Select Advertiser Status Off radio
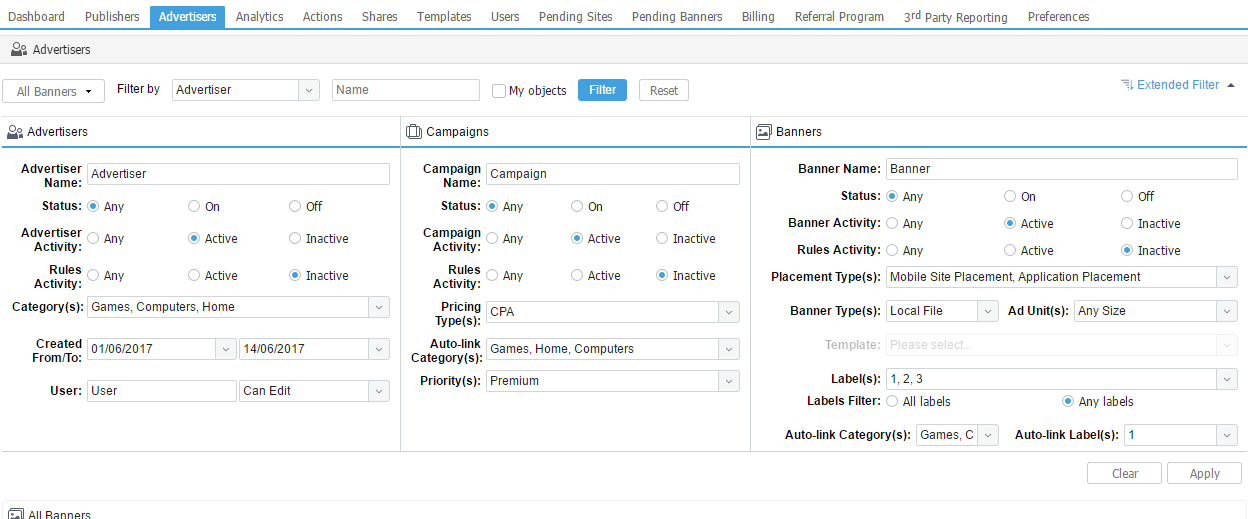Viewport: 1248px width, 519px height. pos(295,207)
